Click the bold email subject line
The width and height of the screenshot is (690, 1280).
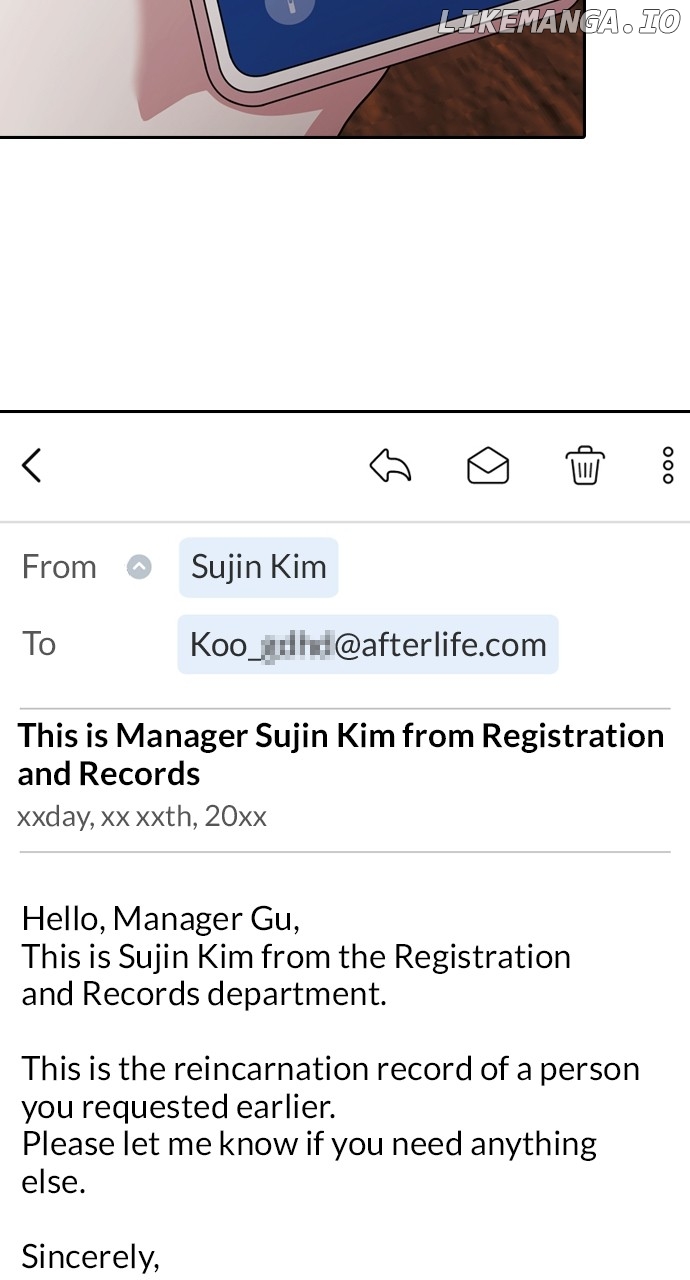pos(340,754)
